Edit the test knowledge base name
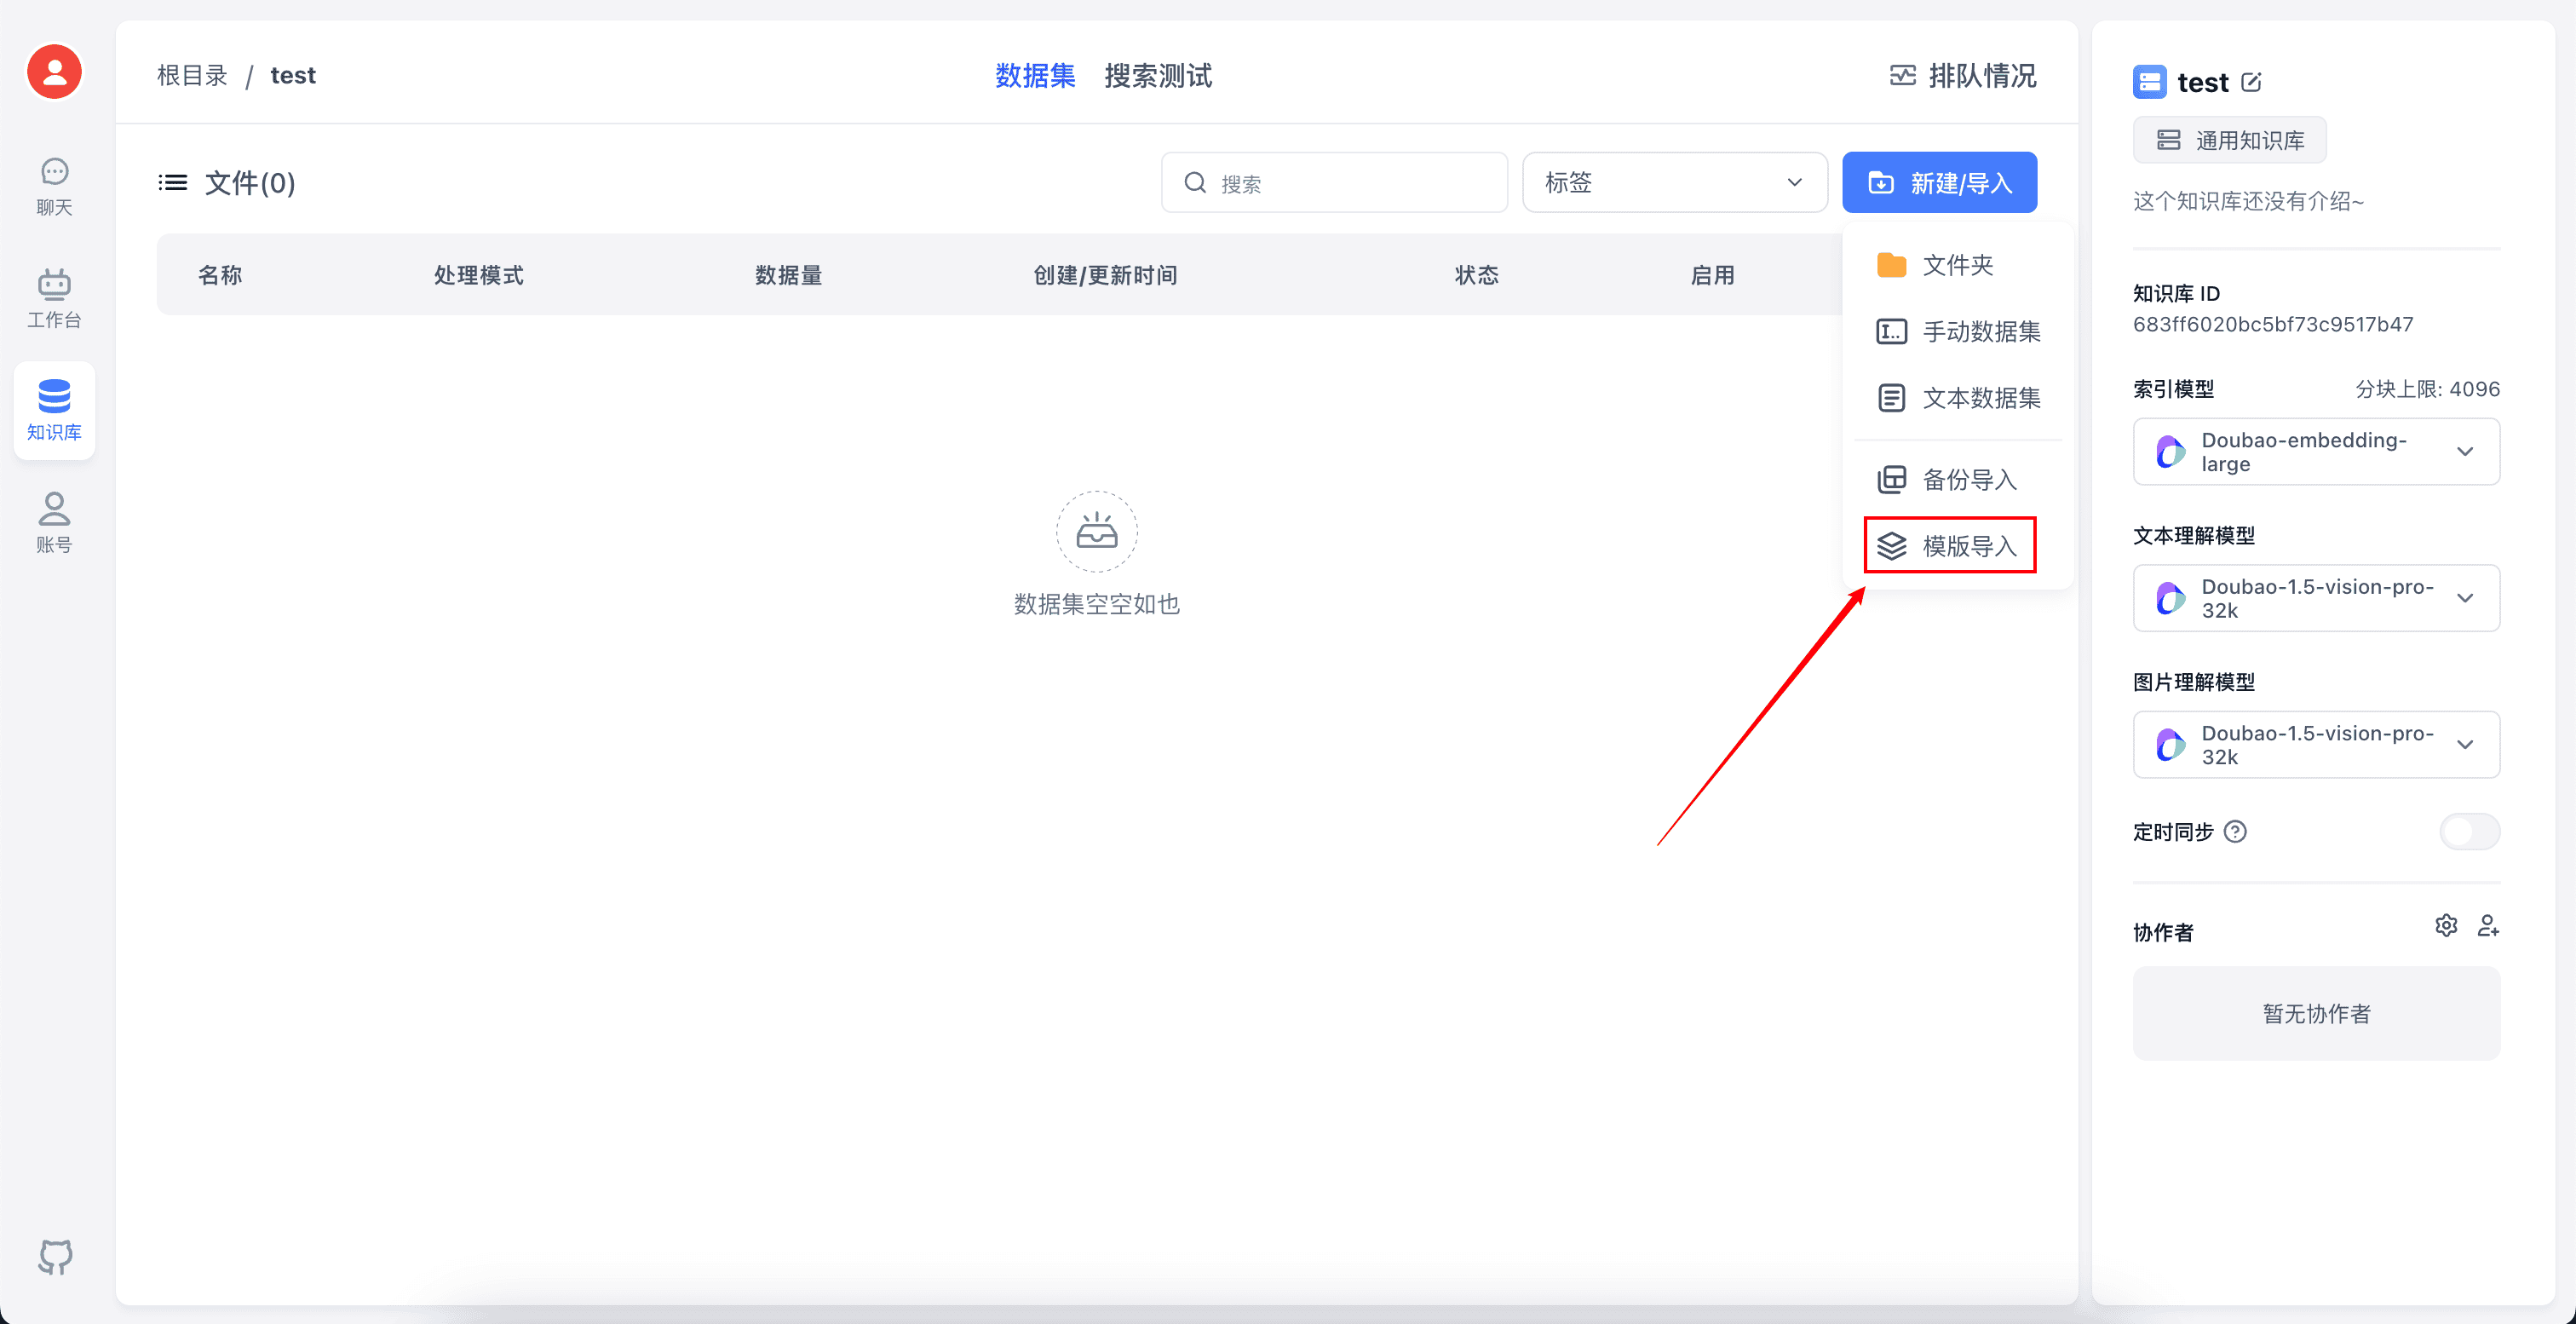2576x1324 pixels. pos(2251,82)
